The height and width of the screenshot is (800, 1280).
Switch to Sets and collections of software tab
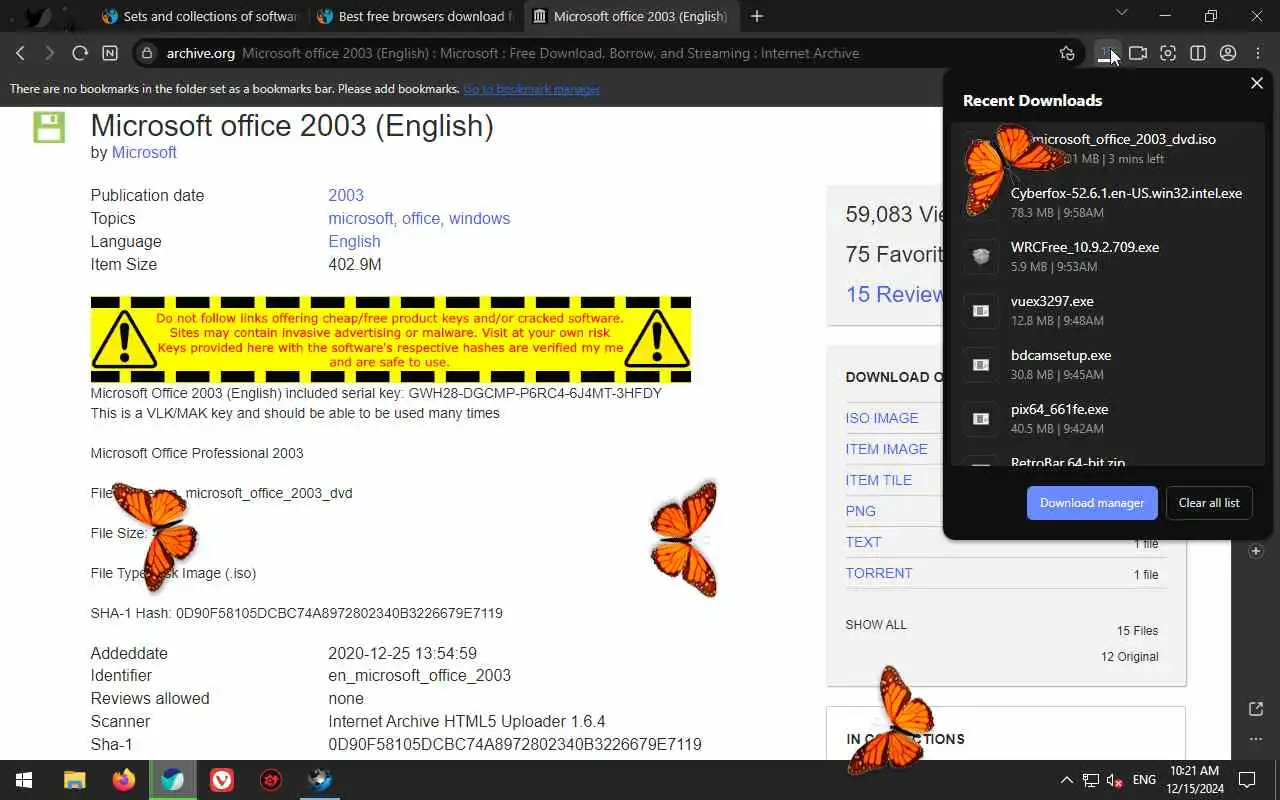199,16
